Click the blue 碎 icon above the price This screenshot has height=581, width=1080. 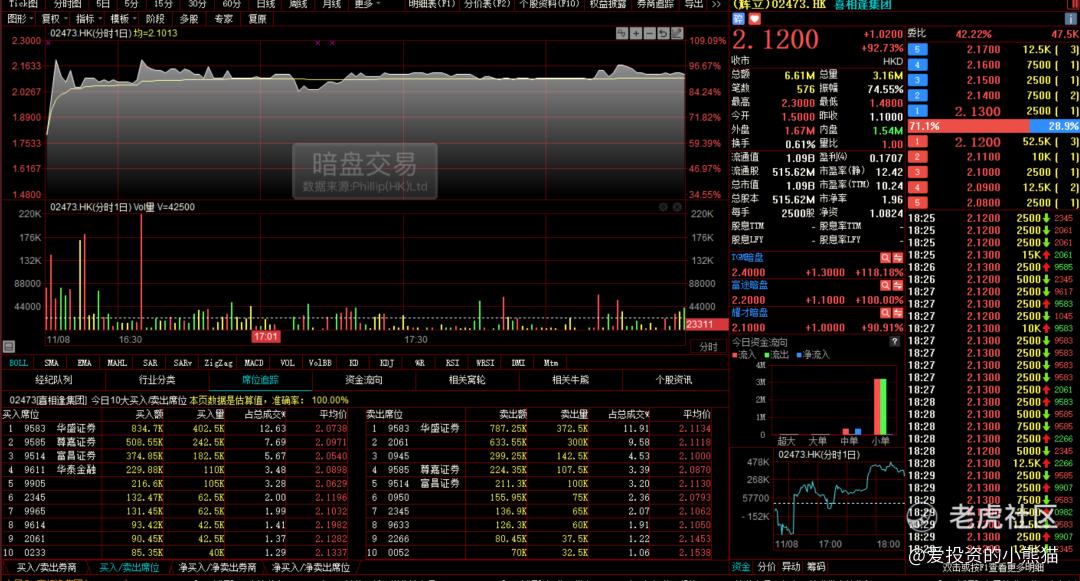(x=738, y=19)
